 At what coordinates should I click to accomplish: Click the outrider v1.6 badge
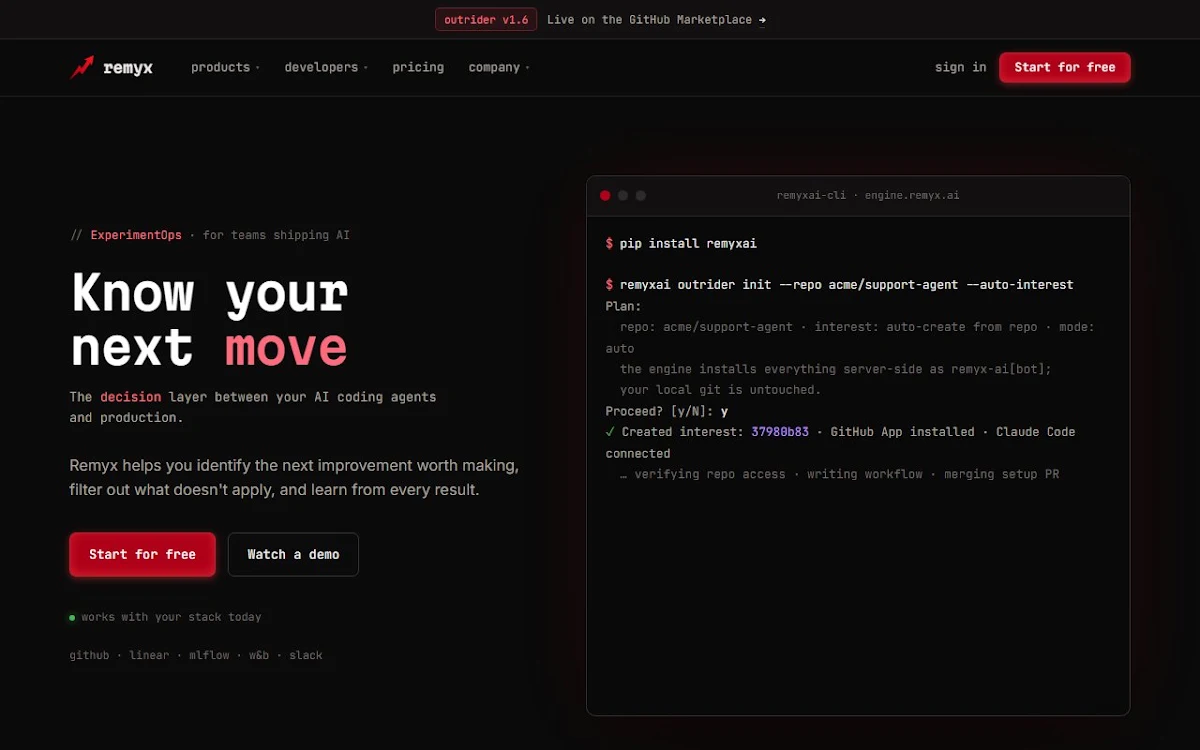tap(486, 19)
